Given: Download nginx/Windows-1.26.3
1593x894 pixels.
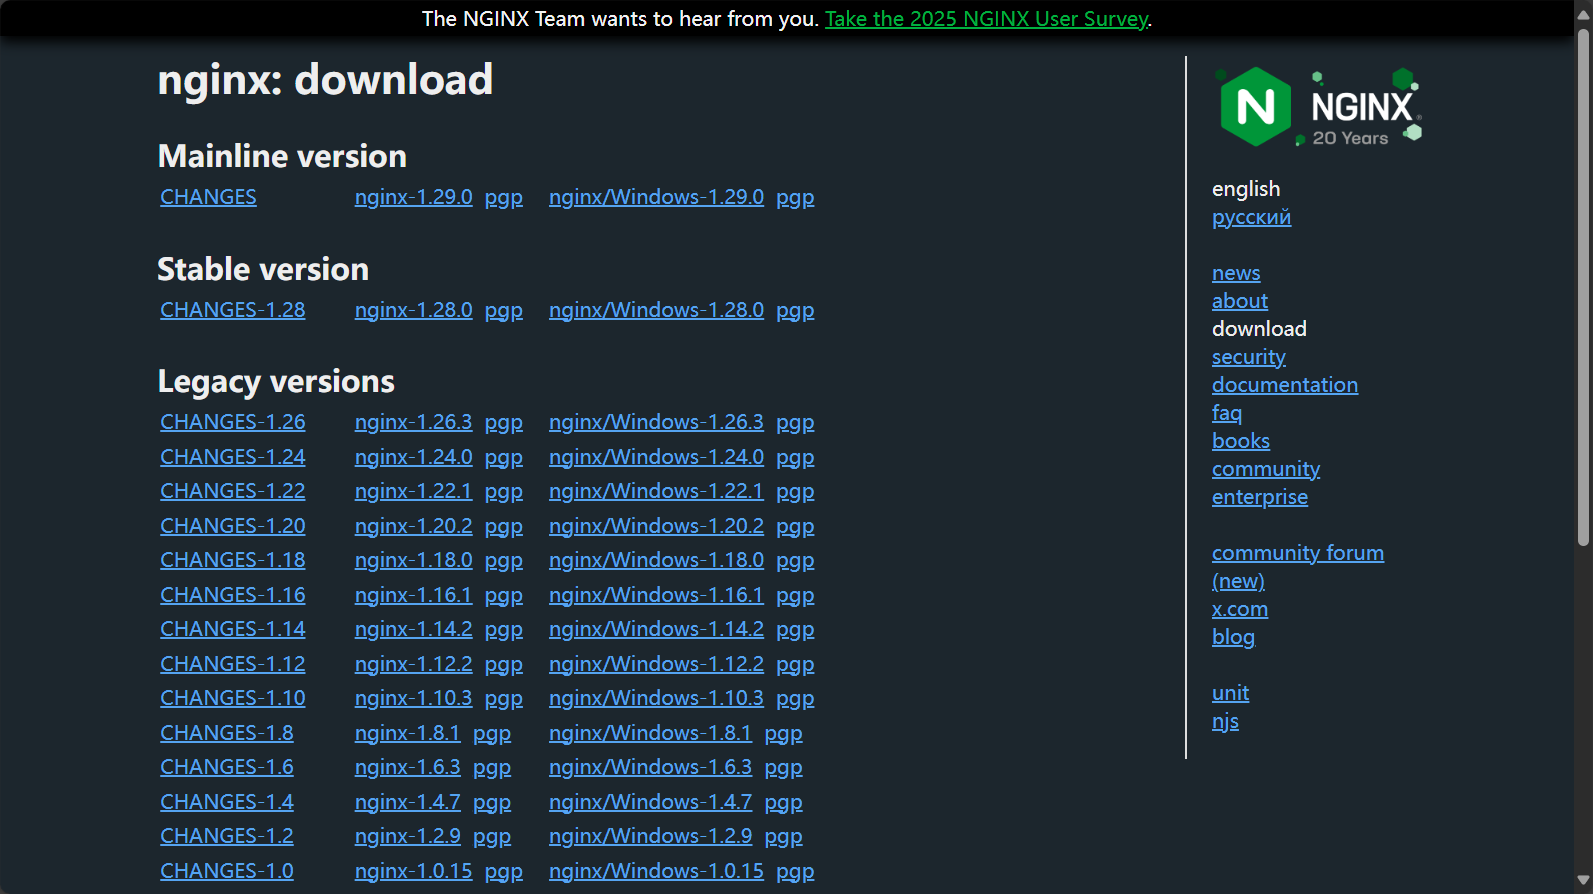Looking at the screenshot, I should 656,422.
